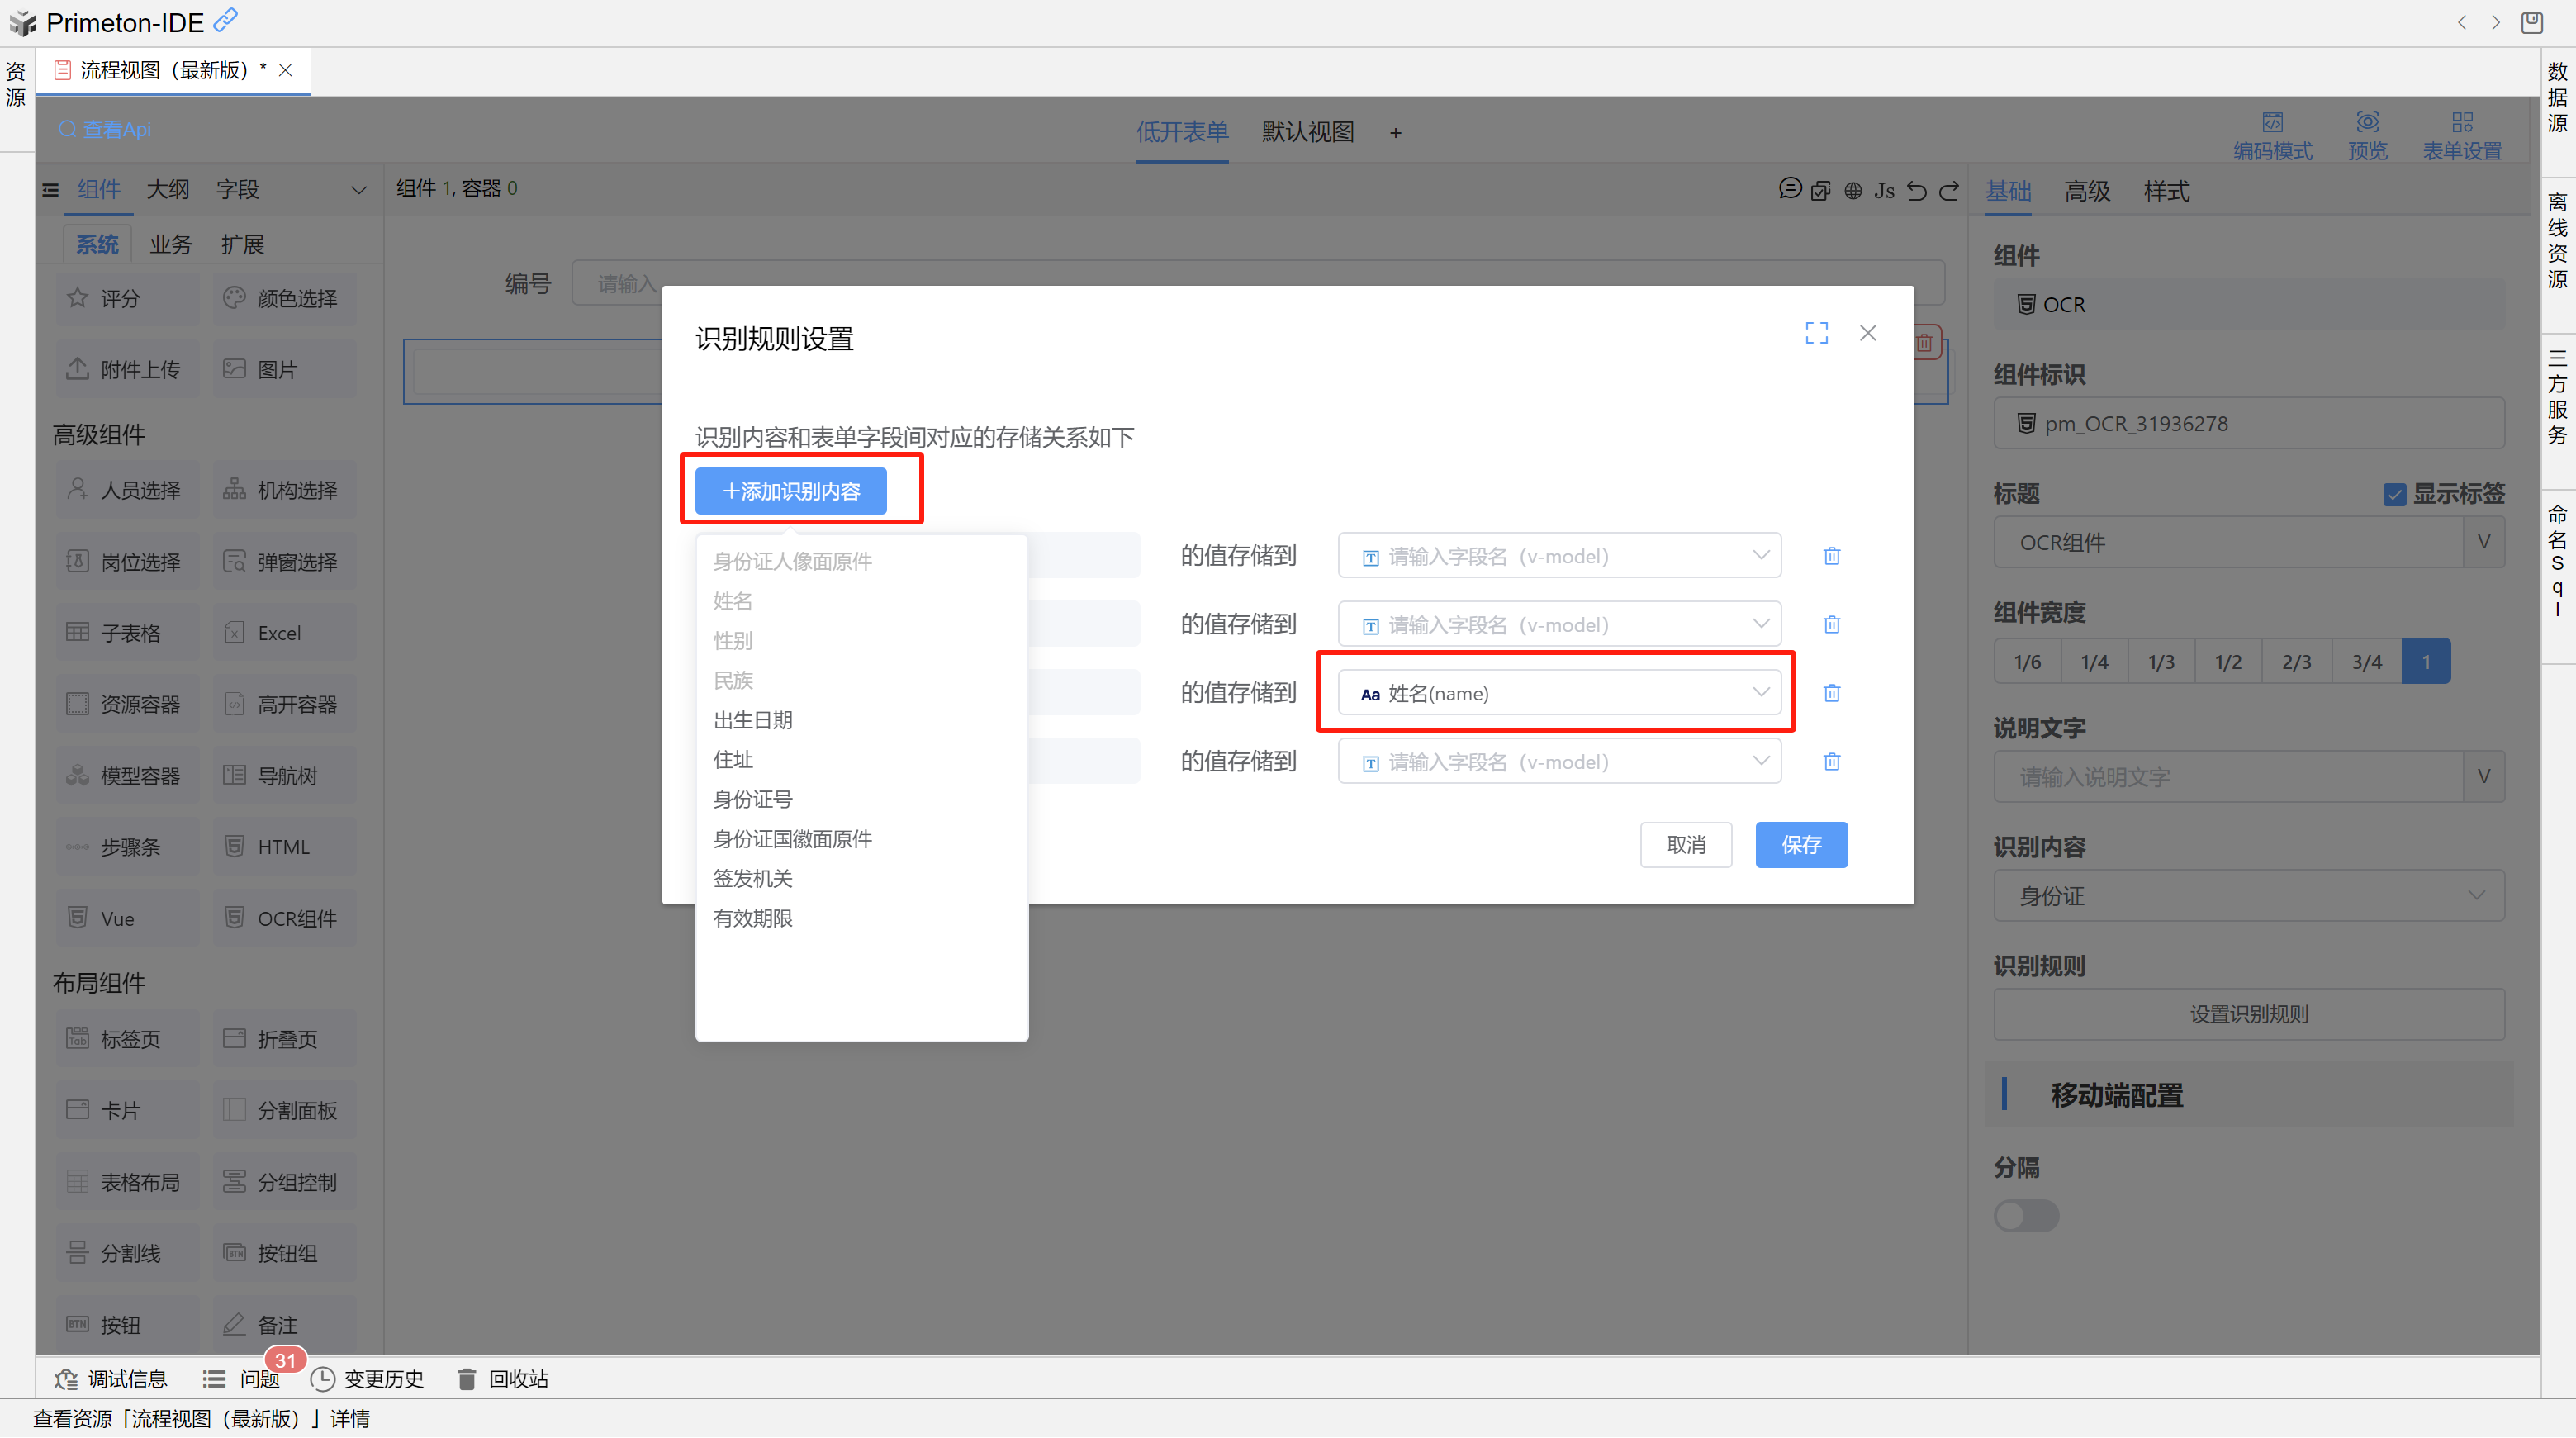Click the 预览 preview icon
2576x1438 pixels.
(x=2367, y=123)
